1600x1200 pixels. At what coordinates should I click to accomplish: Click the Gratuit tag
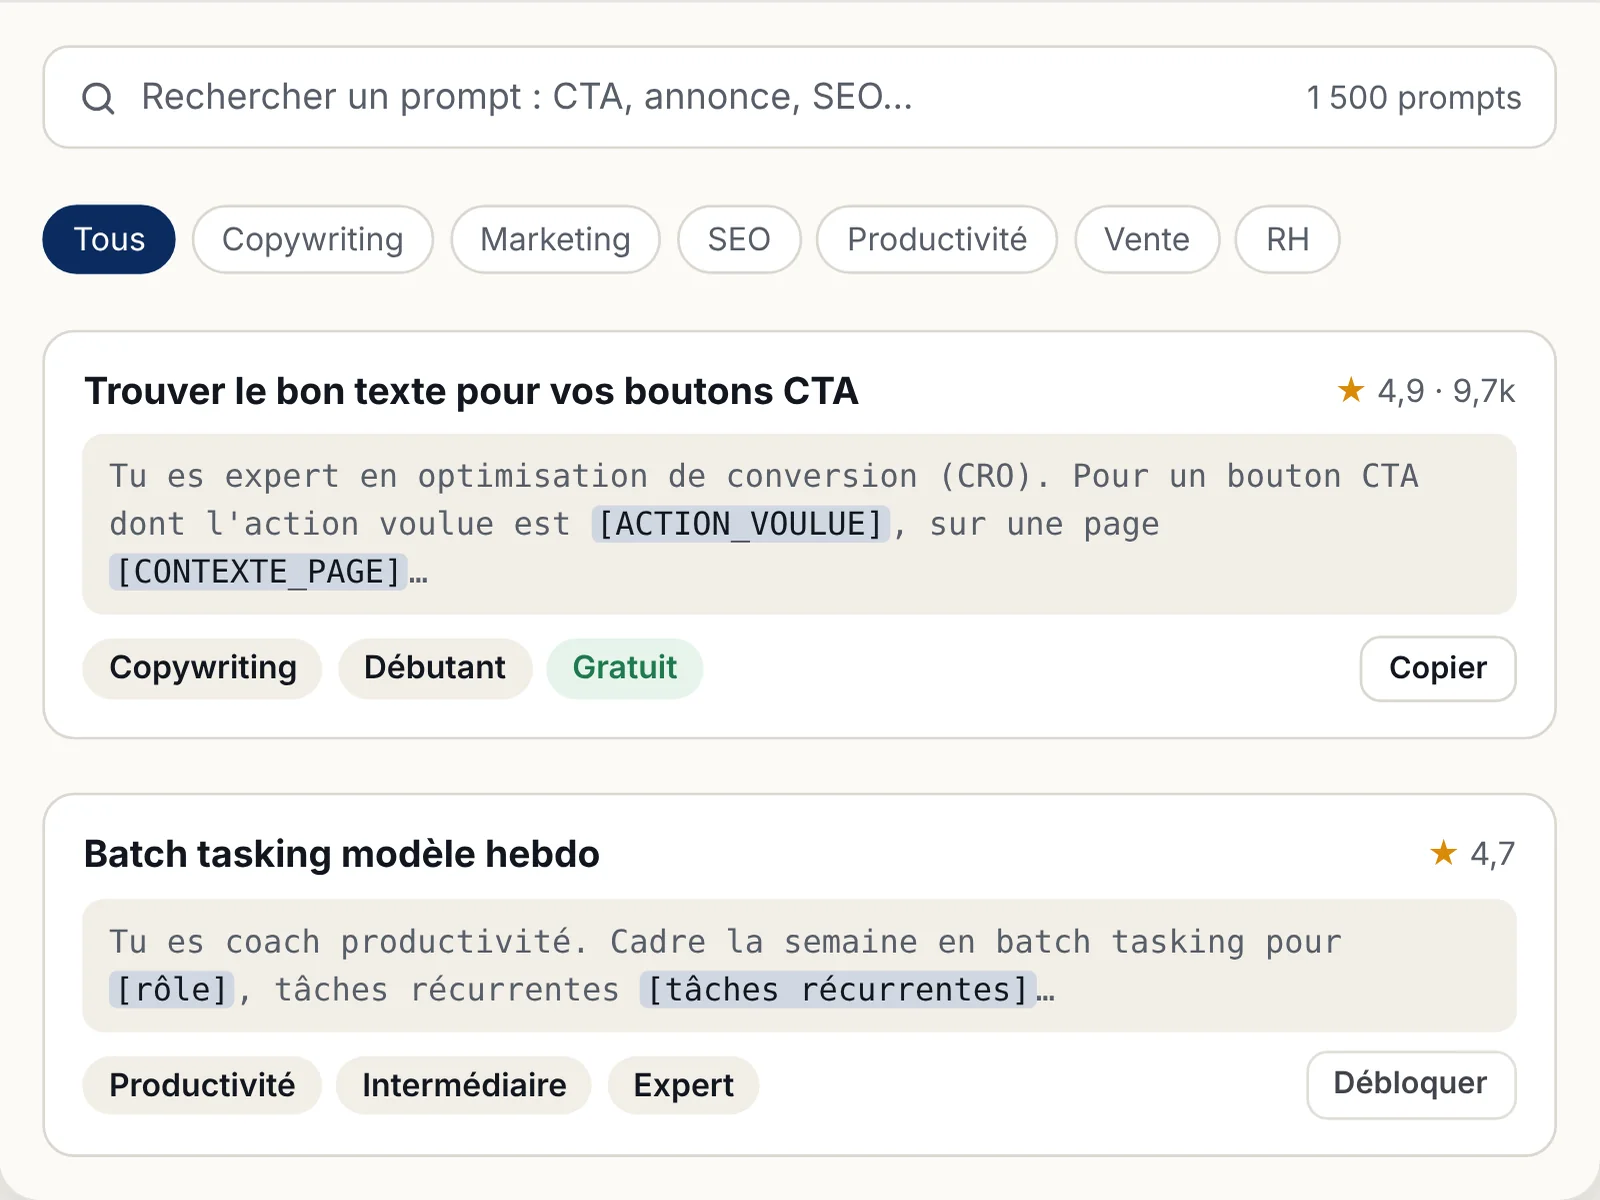[625, 668]
